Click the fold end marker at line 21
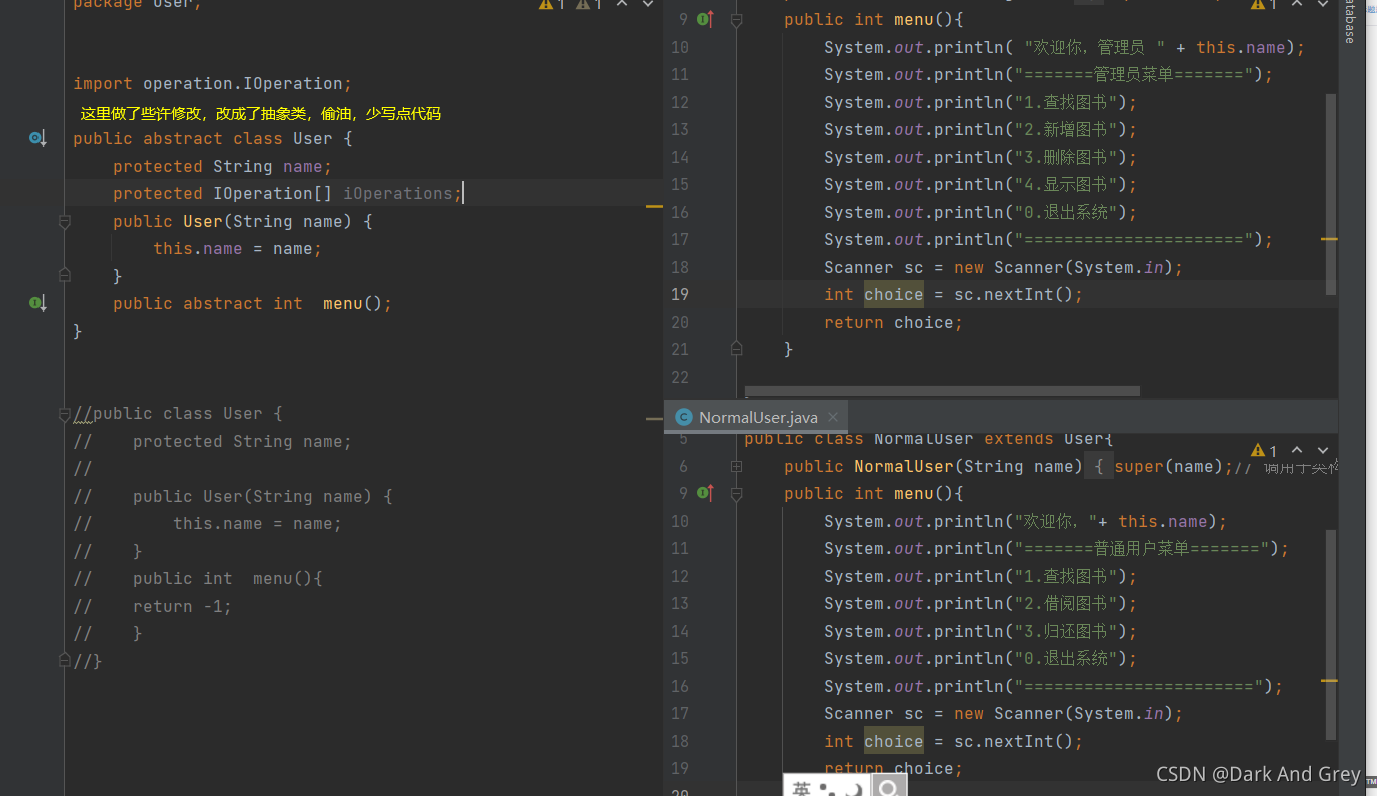1377x796 pixels. [x=737, y=349]
